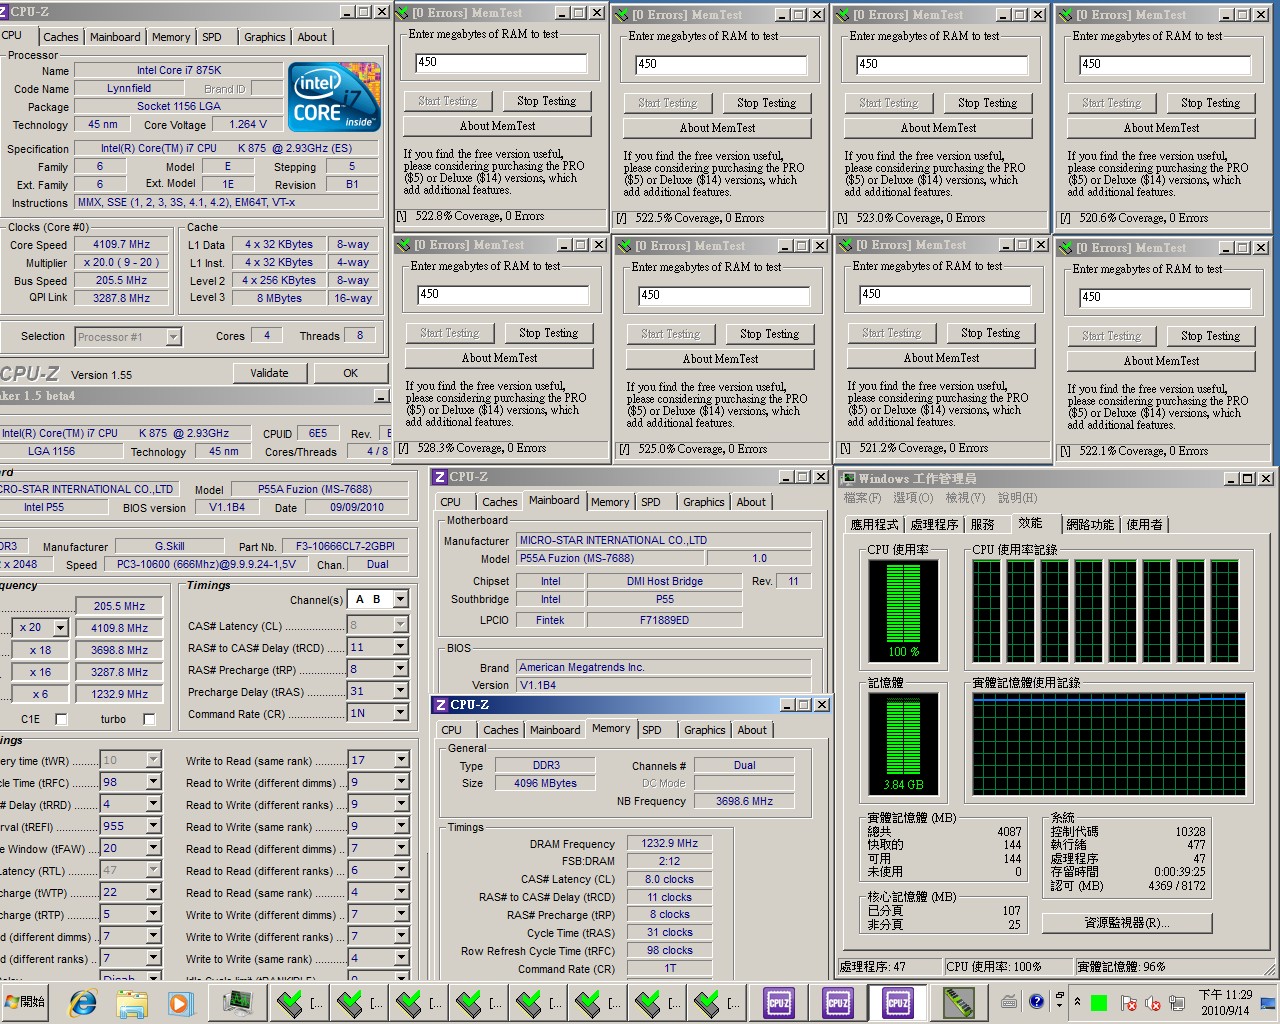This screenshot has height=1024, width=1280.
Task: Open 檢視(V) menu in Task Manager
Action: 965,498
